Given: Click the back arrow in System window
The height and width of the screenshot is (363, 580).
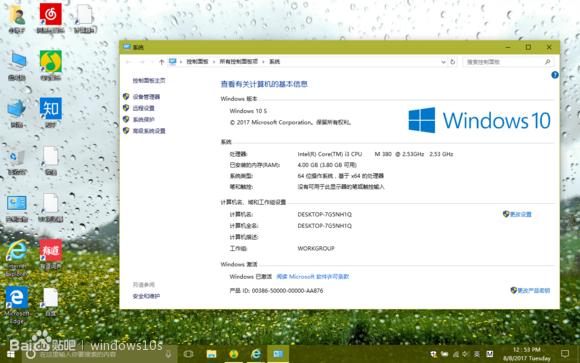Looking at the screenshot, I should click(128, 62).
